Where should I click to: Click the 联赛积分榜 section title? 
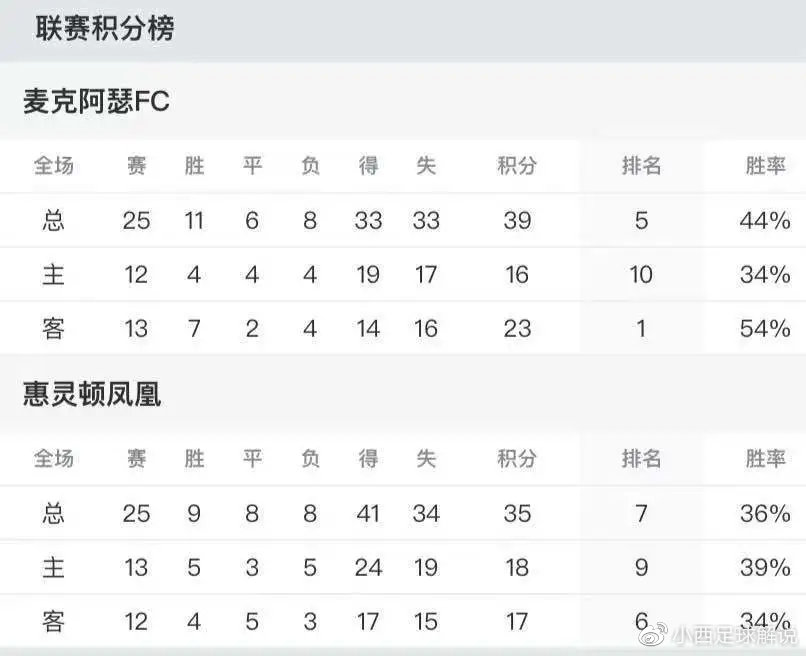pos(105,28)
